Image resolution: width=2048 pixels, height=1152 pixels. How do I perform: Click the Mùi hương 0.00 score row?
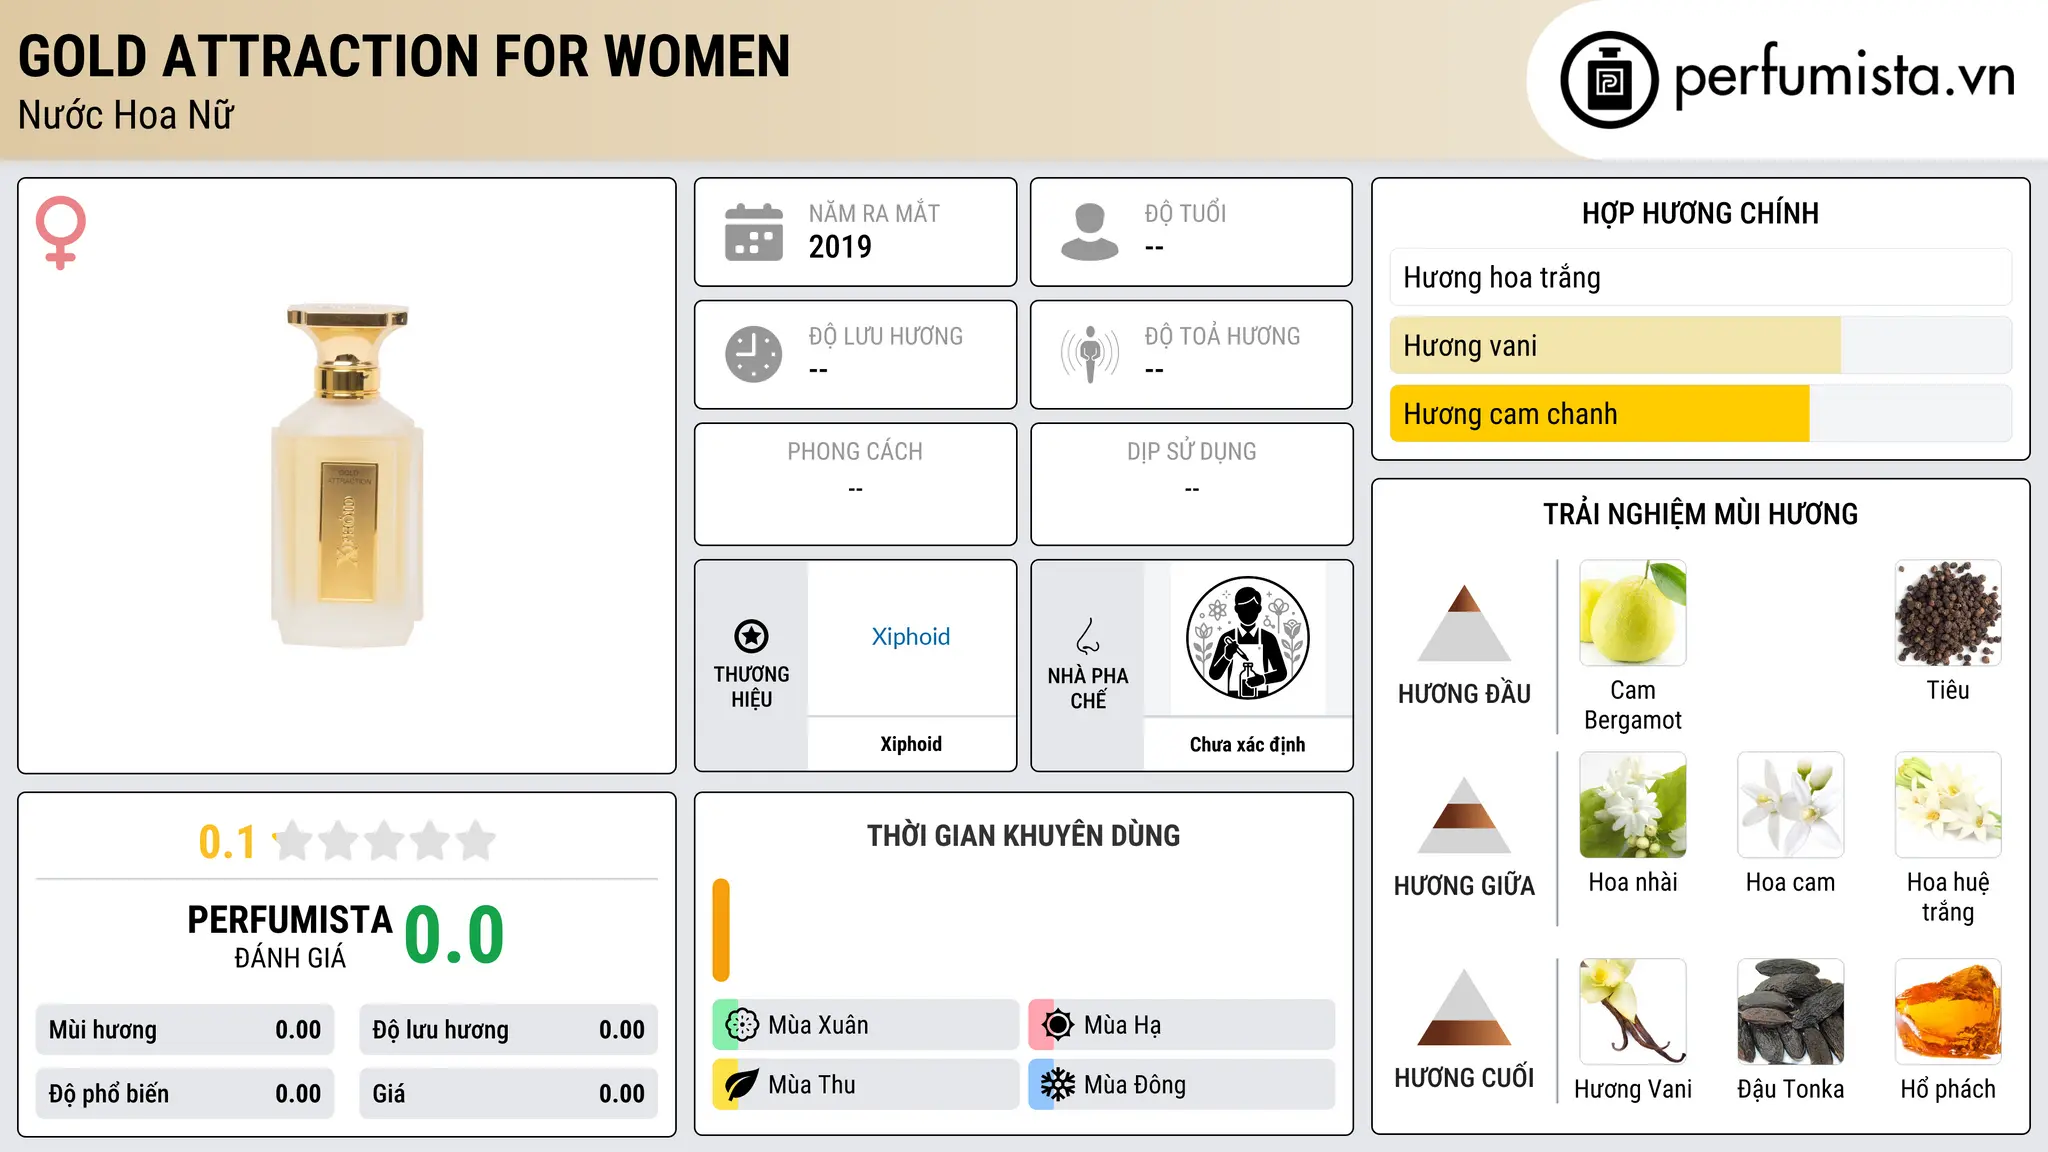click(185, 1029)
